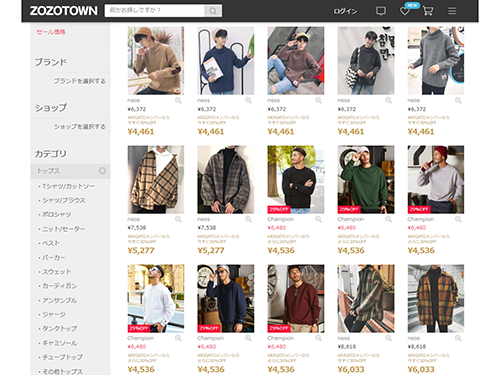Open the hamburger menu in header

point(452,11)
